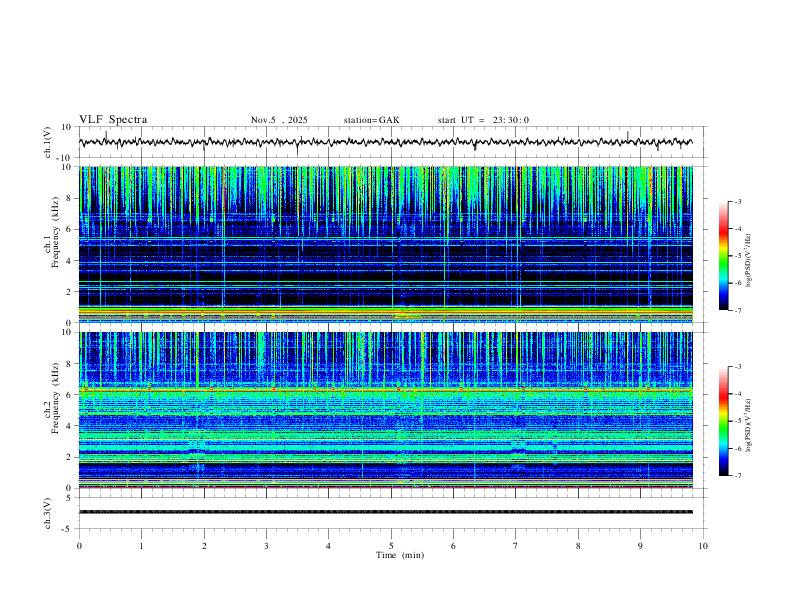
Task: Click time axis tick label "8"
Action: click(x=578, y=546)
